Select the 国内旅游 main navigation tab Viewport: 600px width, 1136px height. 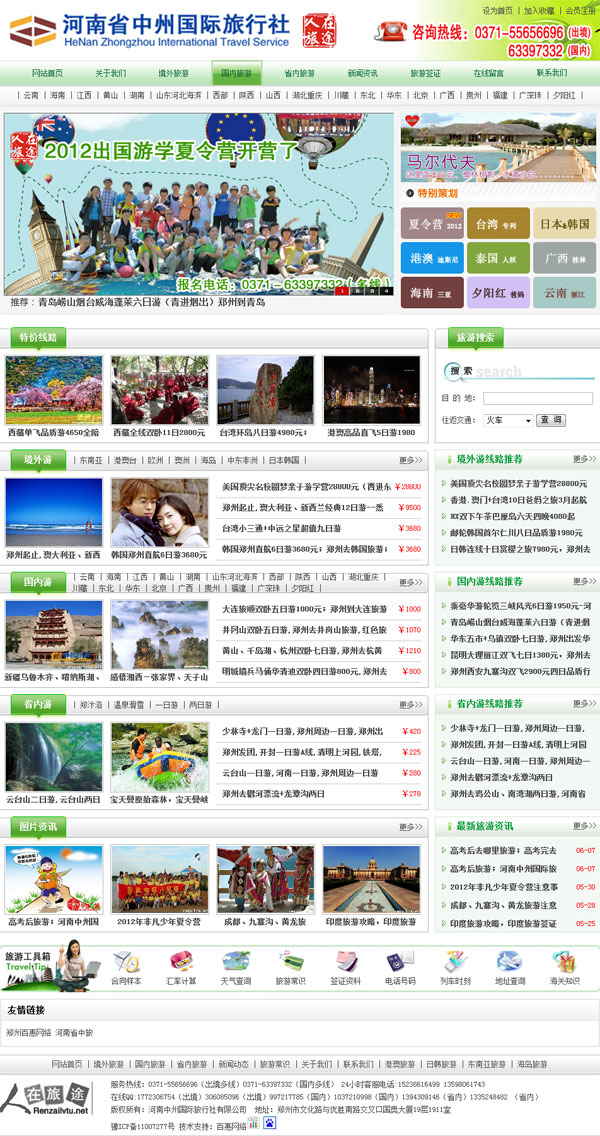237,73
